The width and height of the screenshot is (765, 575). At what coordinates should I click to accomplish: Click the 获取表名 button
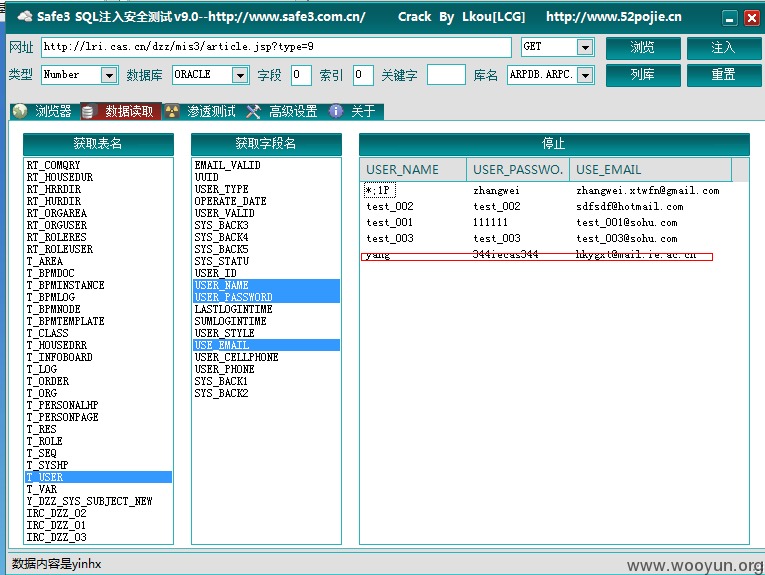pos(98,143)
